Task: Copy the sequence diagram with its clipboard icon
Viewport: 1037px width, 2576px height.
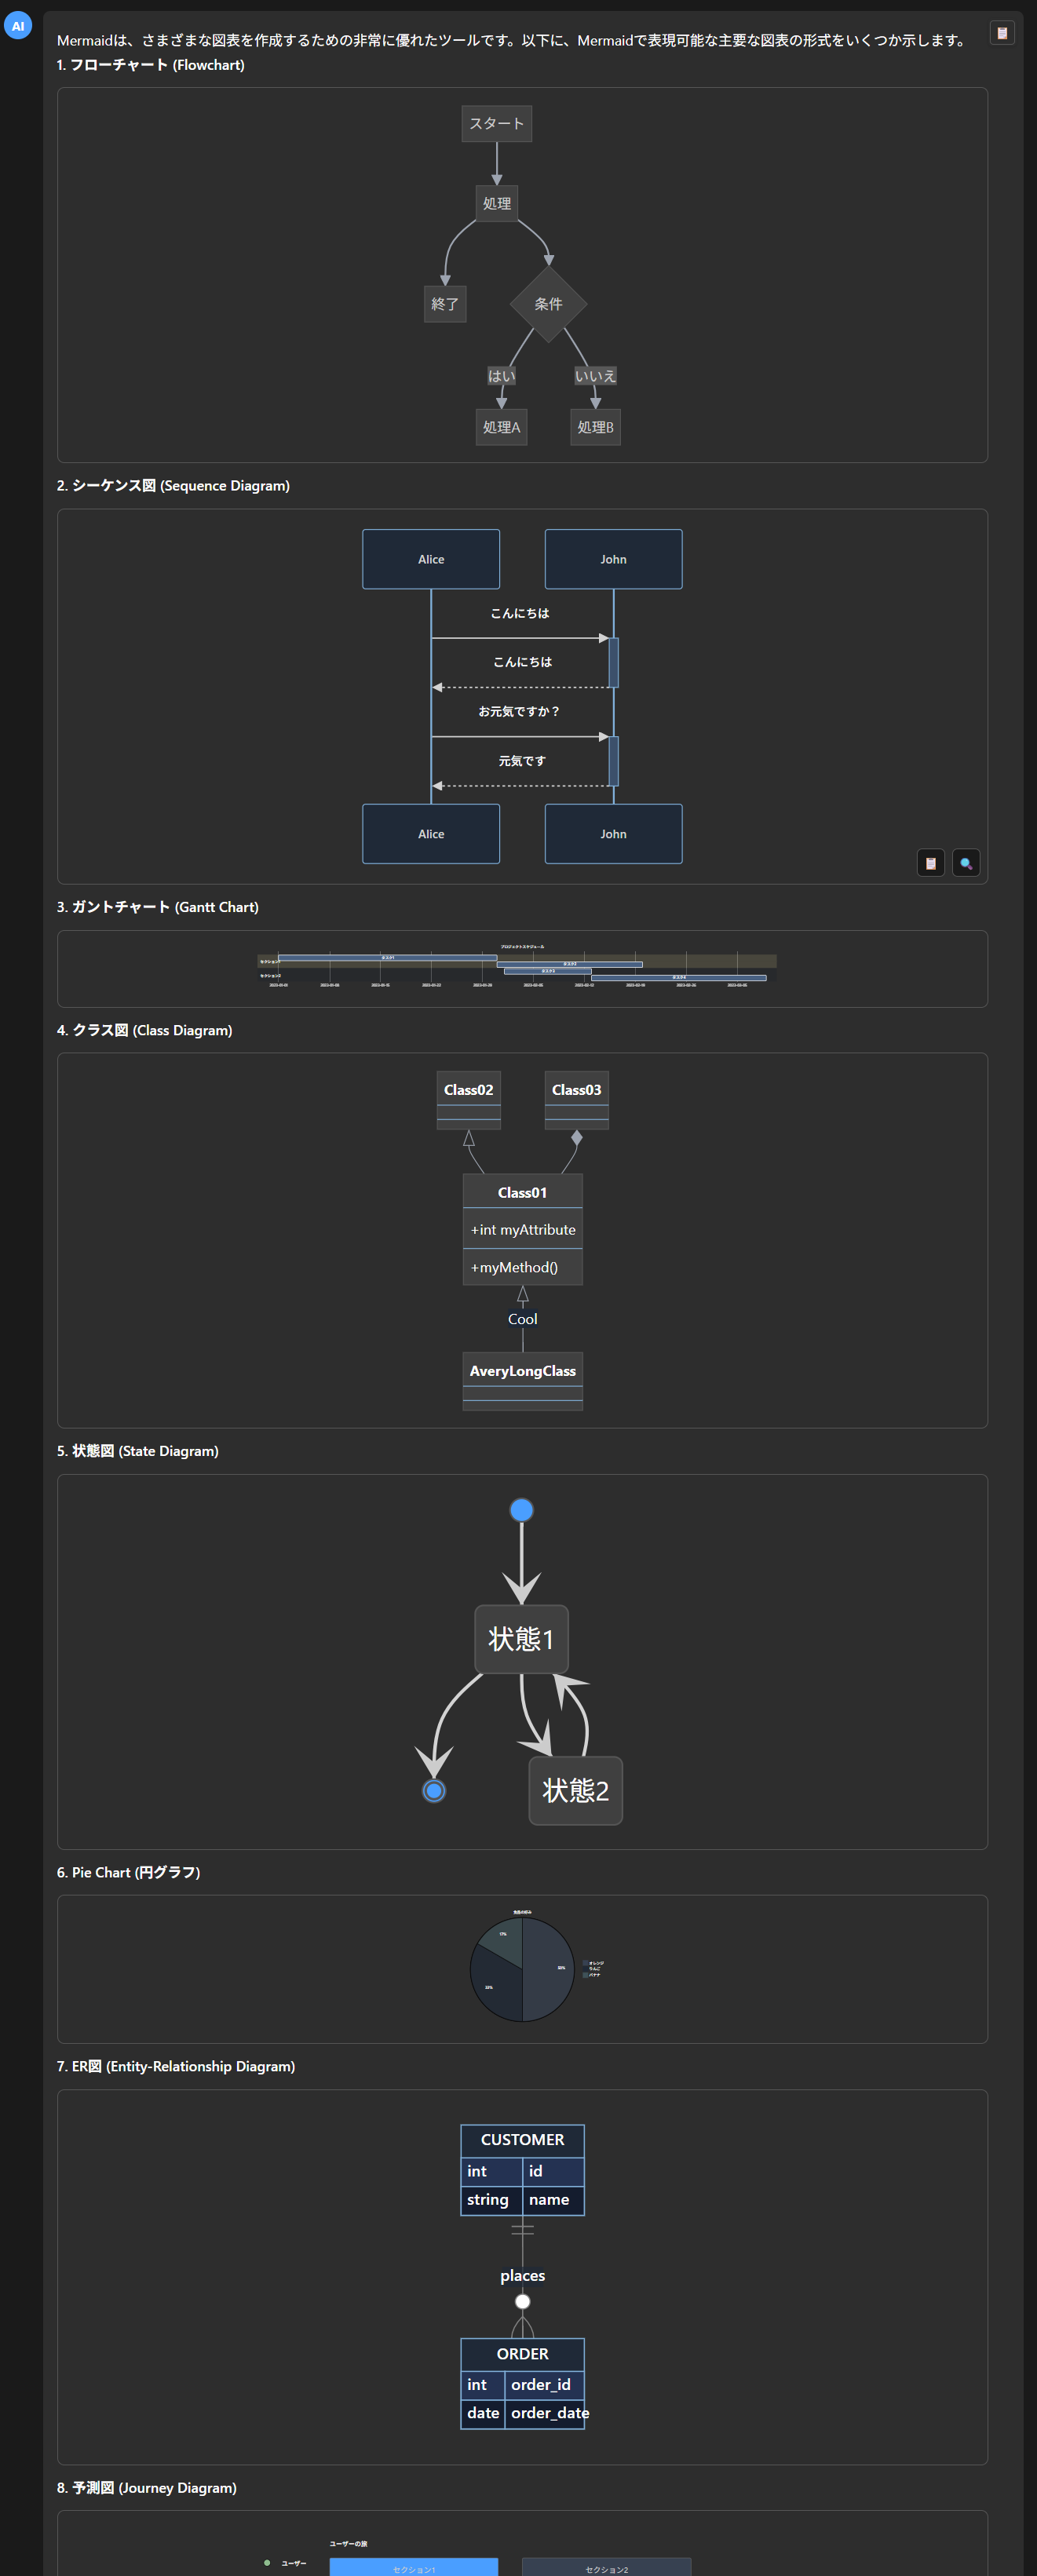Action: 930,863
